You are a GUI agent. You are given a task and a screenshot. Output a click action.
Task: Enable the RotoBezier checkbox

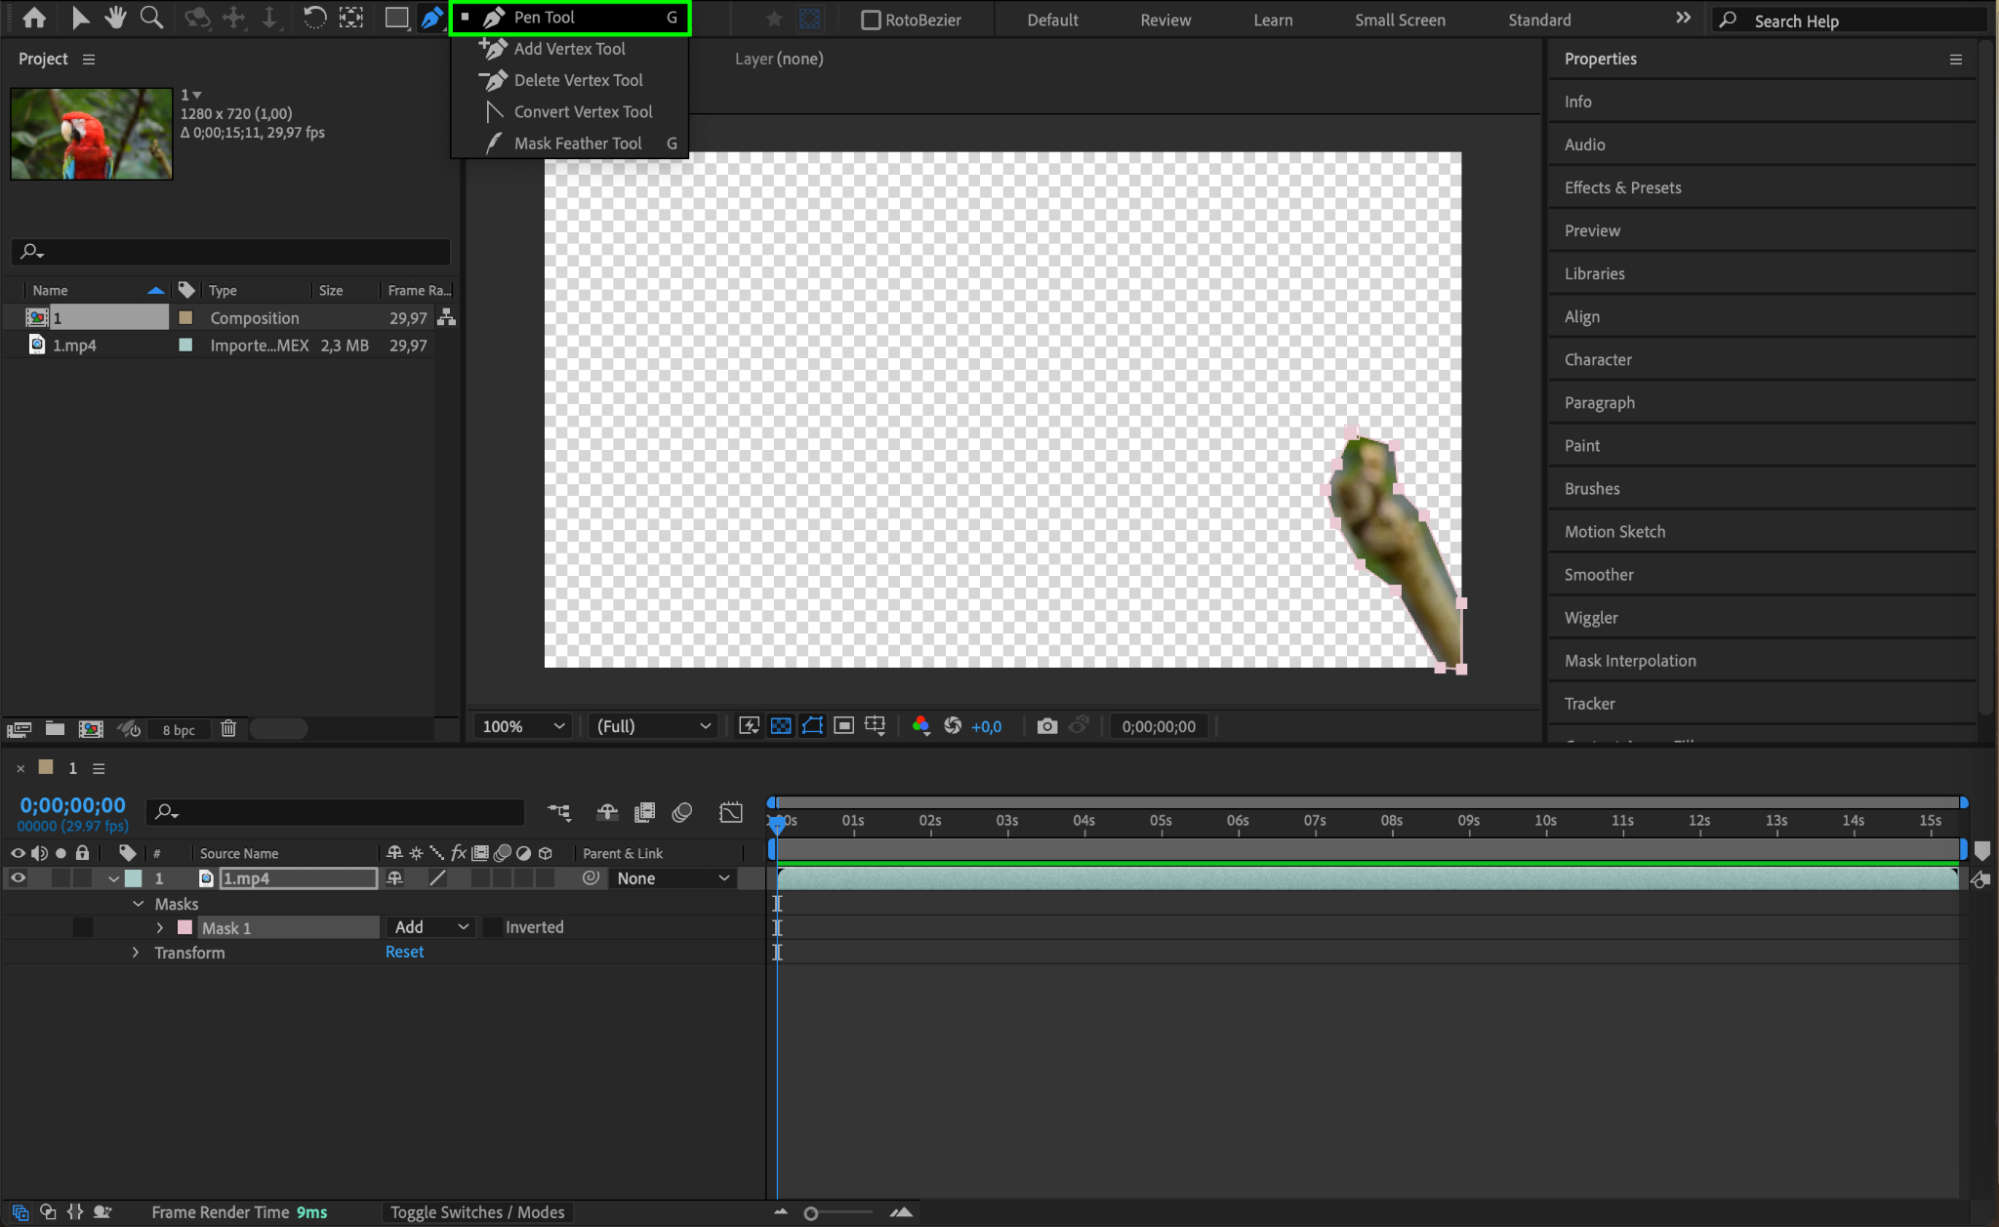871,20
